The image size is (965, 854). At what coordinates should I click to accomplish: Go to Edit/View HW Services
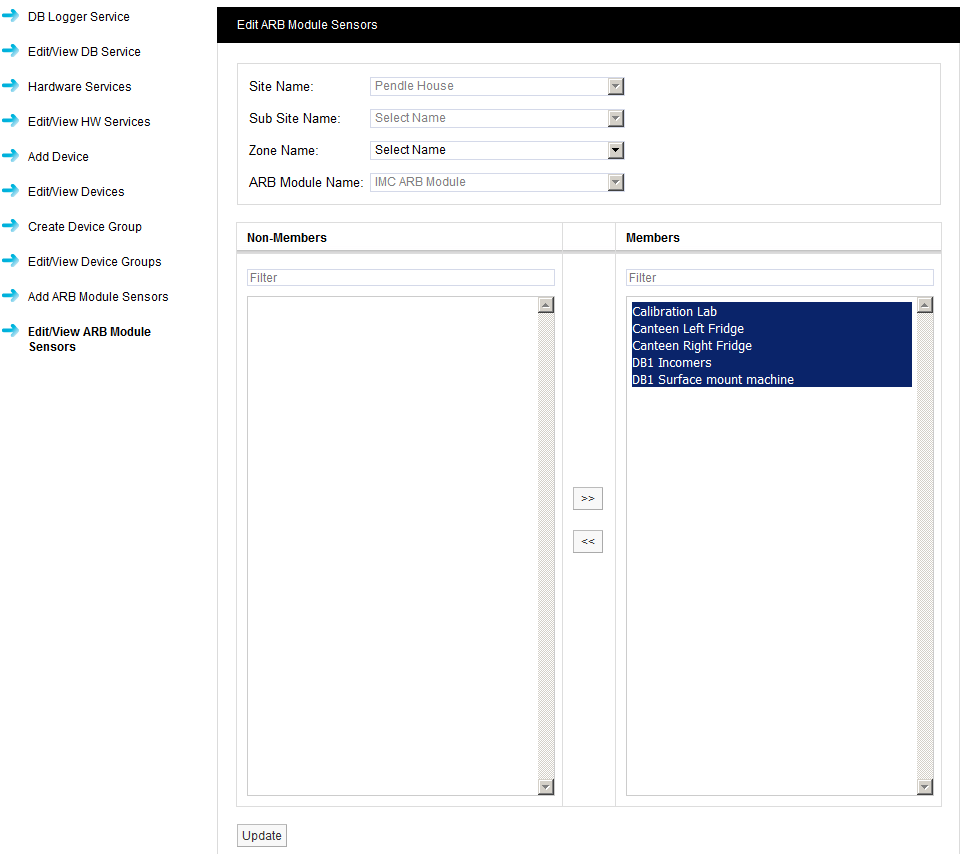(89, 122)
